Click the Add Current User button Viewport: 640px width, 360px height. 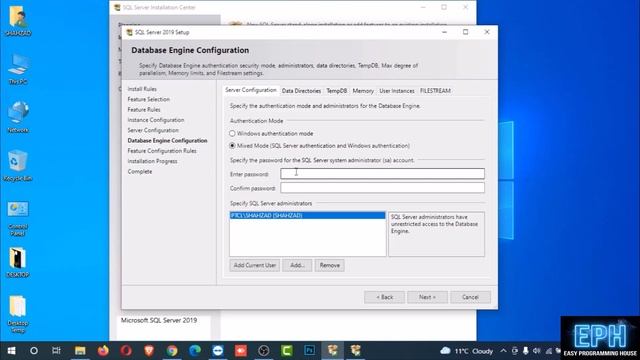(x=255, y=265)
